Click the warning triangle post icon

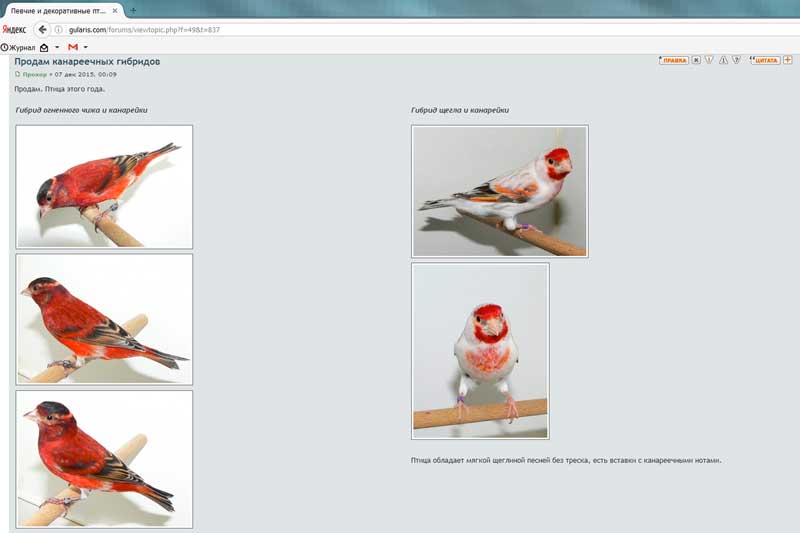coord(722,60)
